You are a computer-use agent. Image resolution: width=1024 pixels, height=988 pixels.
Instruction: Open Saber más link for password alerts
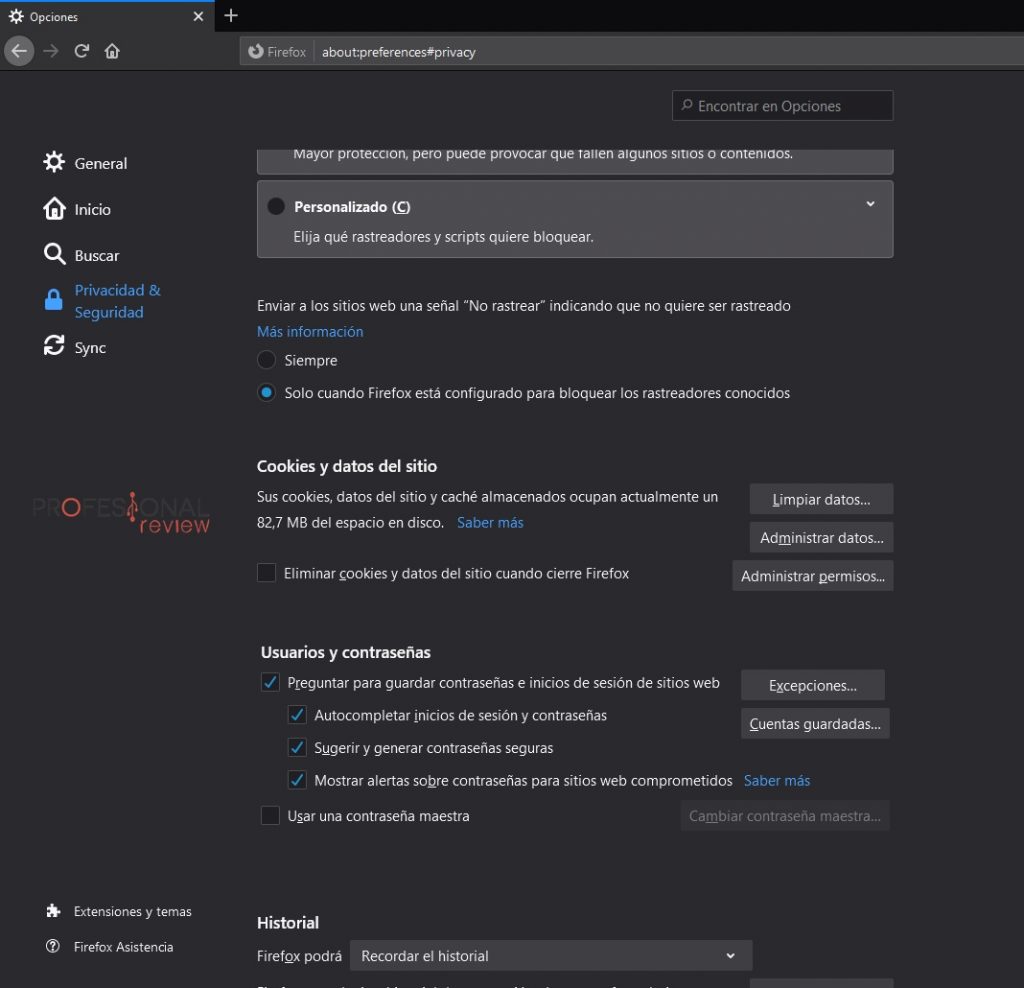776,780
